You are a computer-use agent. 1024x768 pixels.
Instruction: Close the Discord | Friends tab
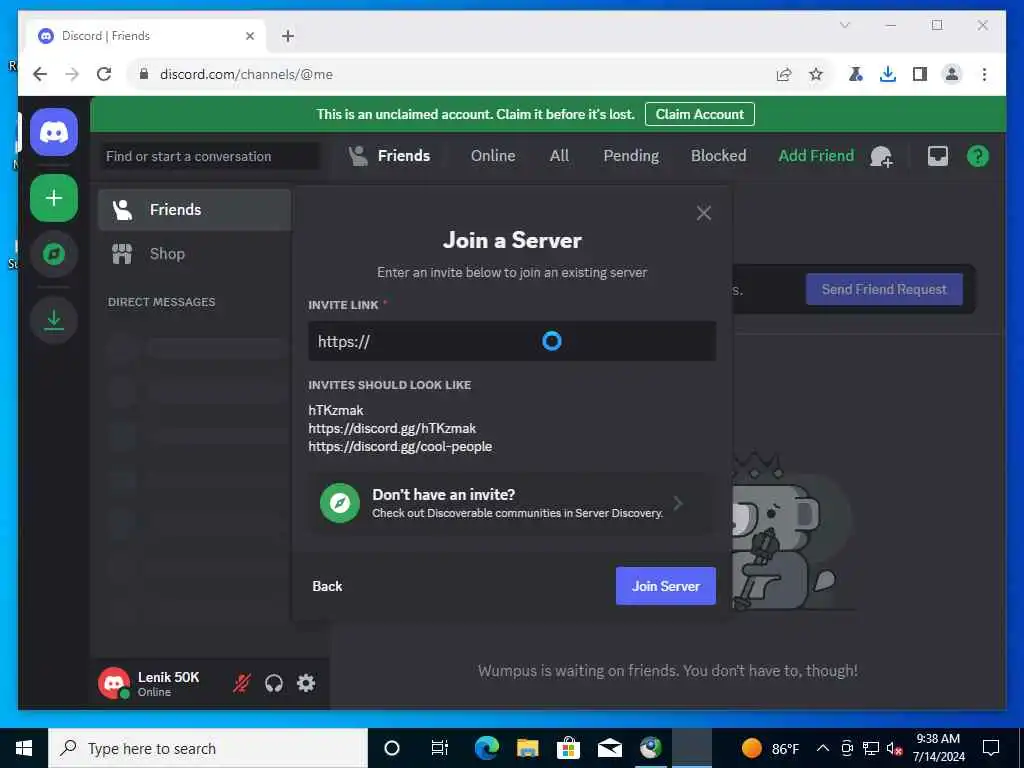tap(249, 36)
